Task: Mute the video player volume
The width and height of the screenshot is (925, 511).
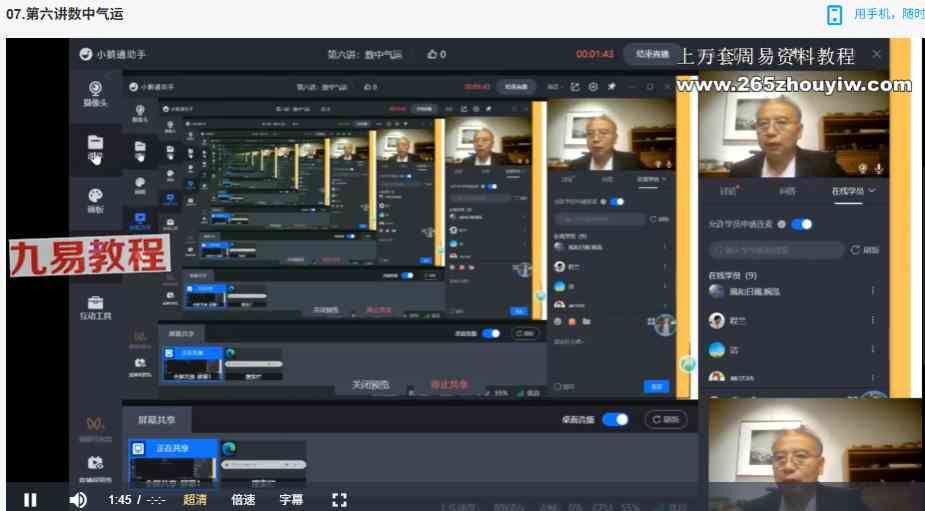Action: pyautogui.click(x=78, y=499)
